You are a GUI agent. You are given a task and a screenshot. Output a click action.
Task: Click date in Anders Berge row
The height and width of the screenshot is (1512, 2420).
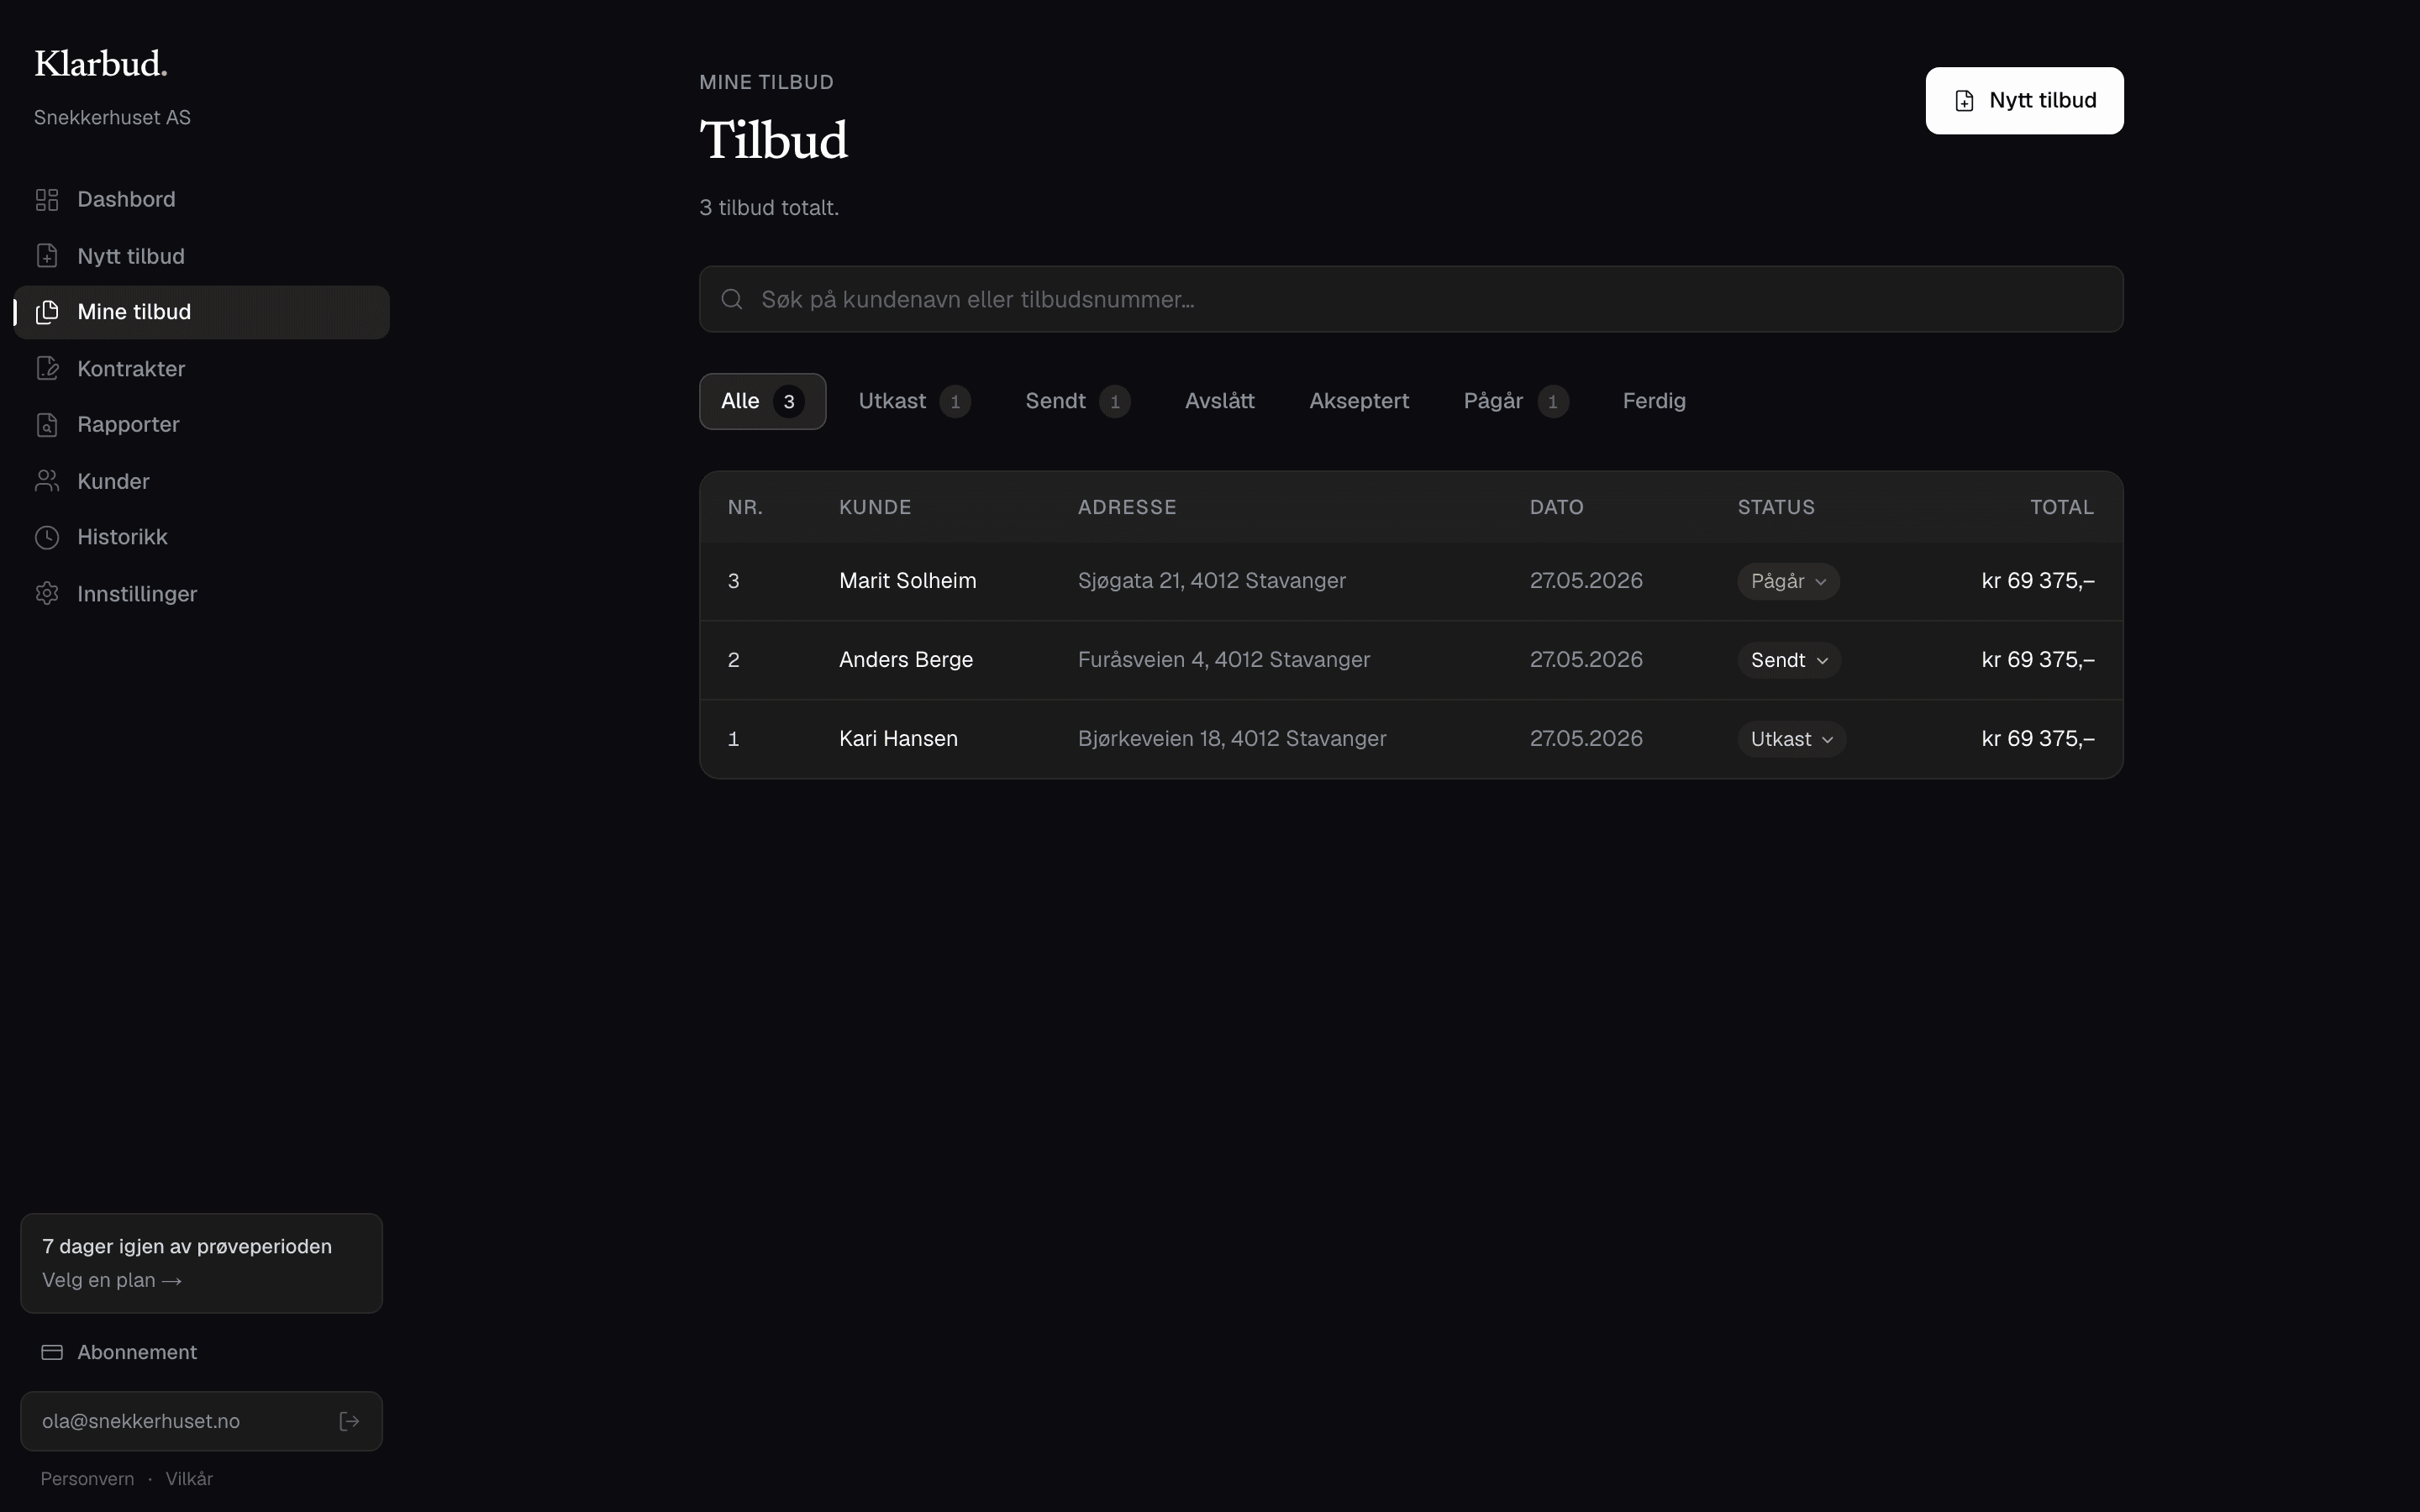[1586, 660]
